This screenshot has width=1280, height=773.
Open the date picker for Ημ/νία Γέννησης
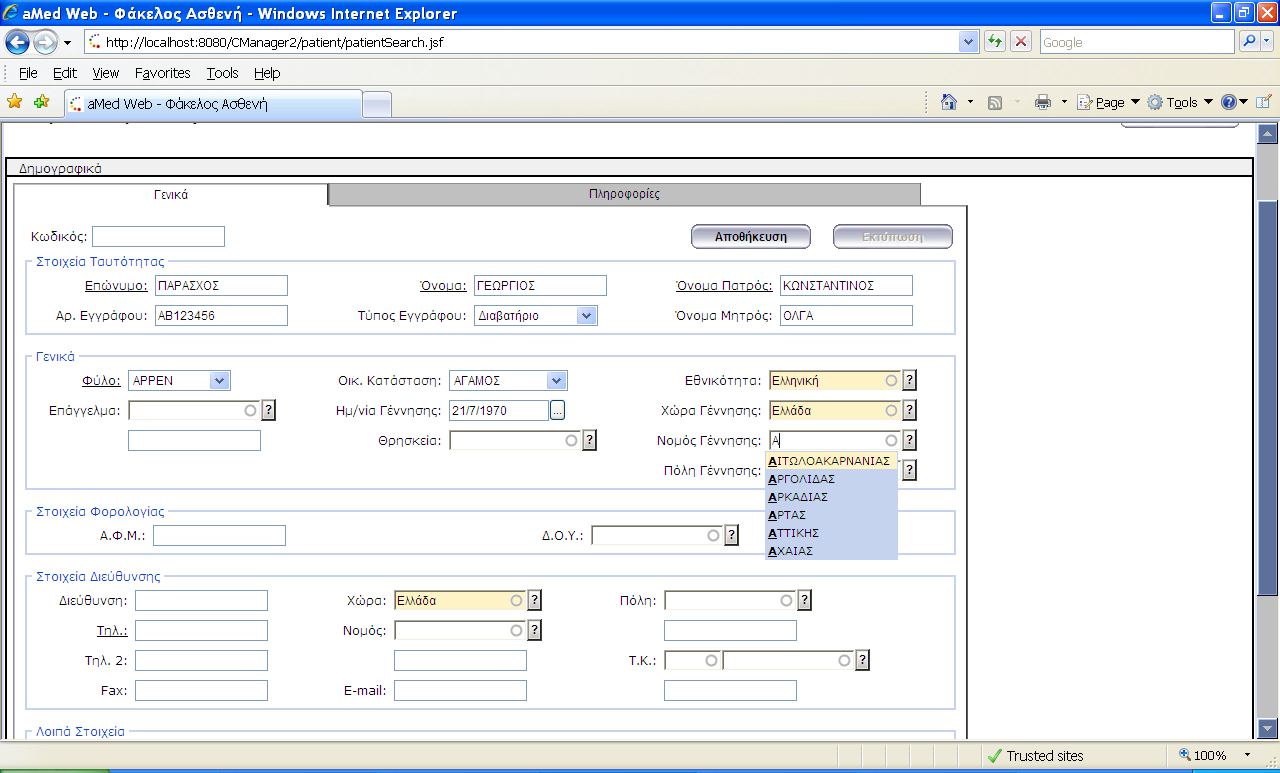pos(558,410)
